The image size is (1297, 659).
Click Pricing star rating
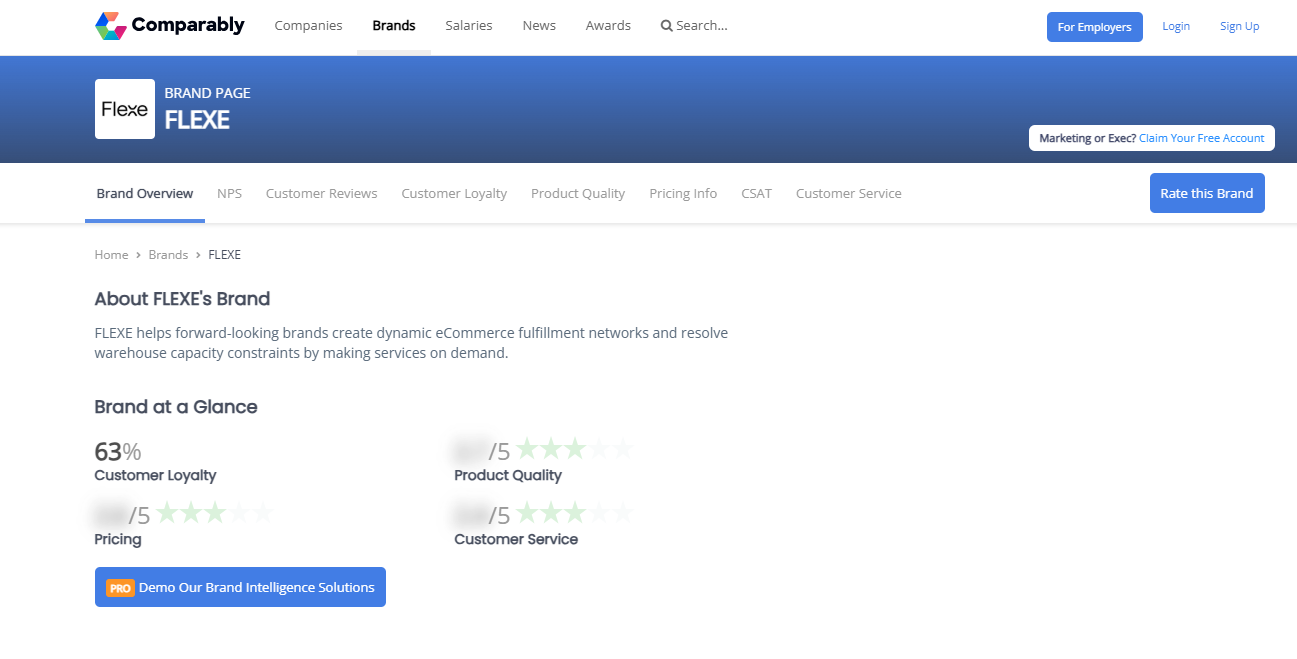214,513
